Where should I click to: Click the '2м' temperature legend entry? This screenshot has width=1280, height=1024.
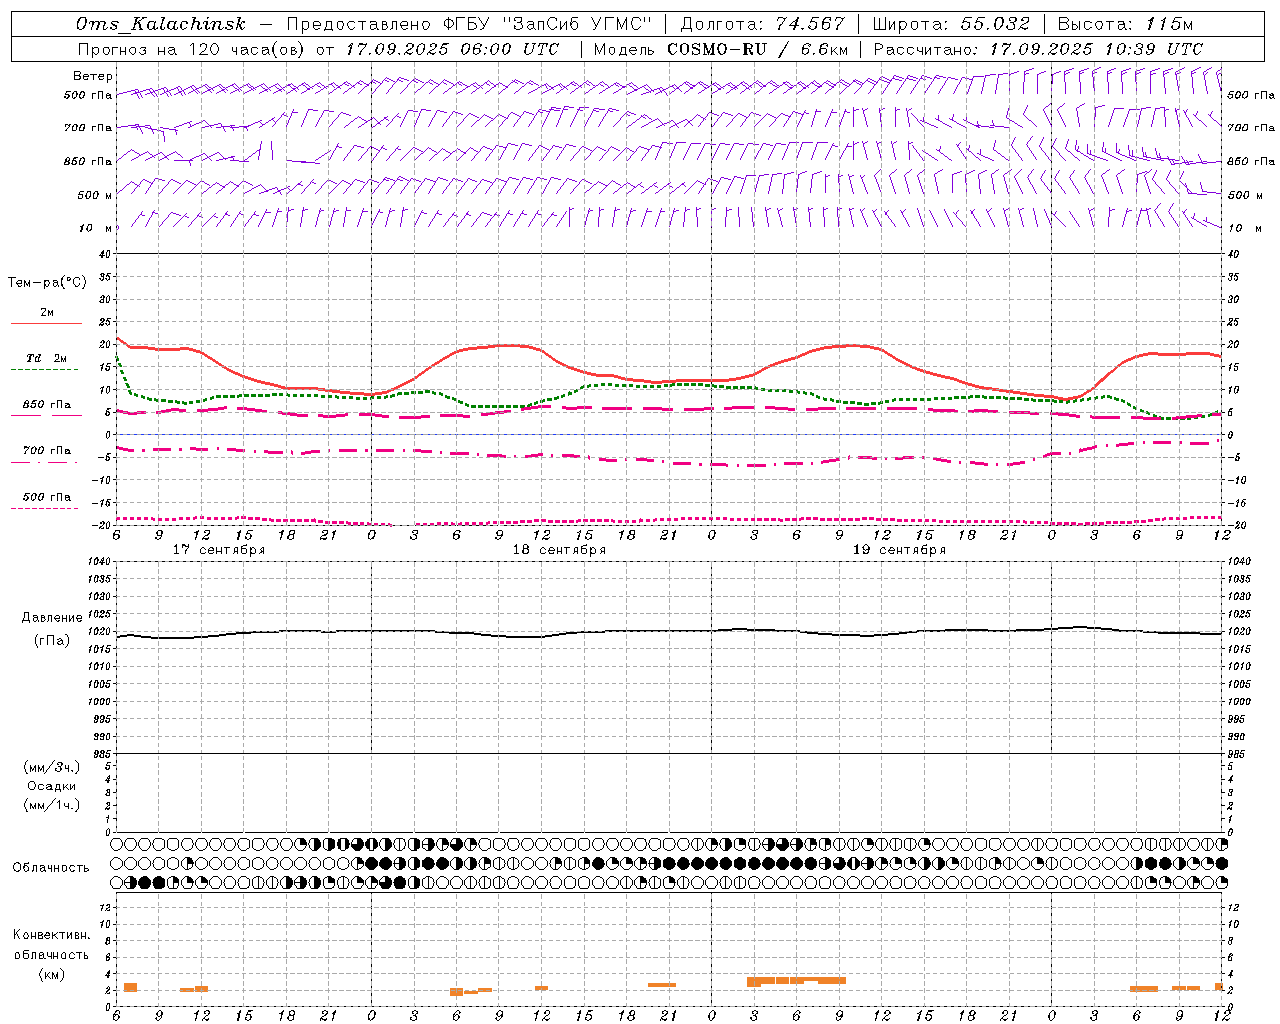click(x=47, y=313)
